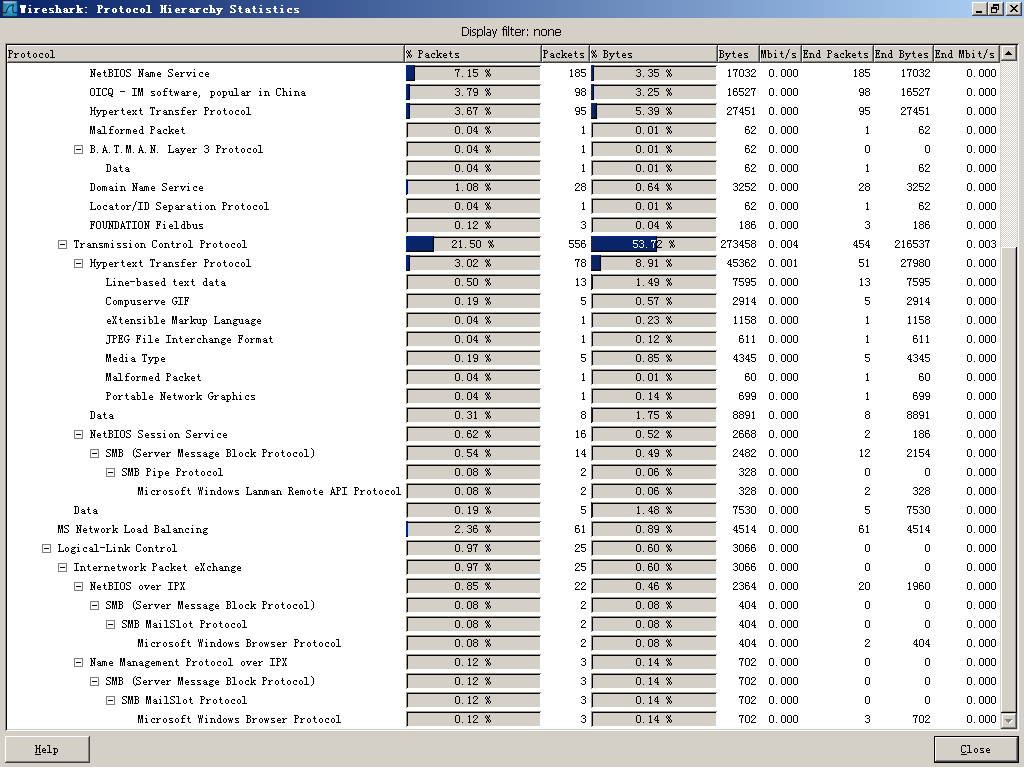This screenshot has height=768, width=1024.
Task: Click scrollbar up arrow
Action: (1009, 54)
